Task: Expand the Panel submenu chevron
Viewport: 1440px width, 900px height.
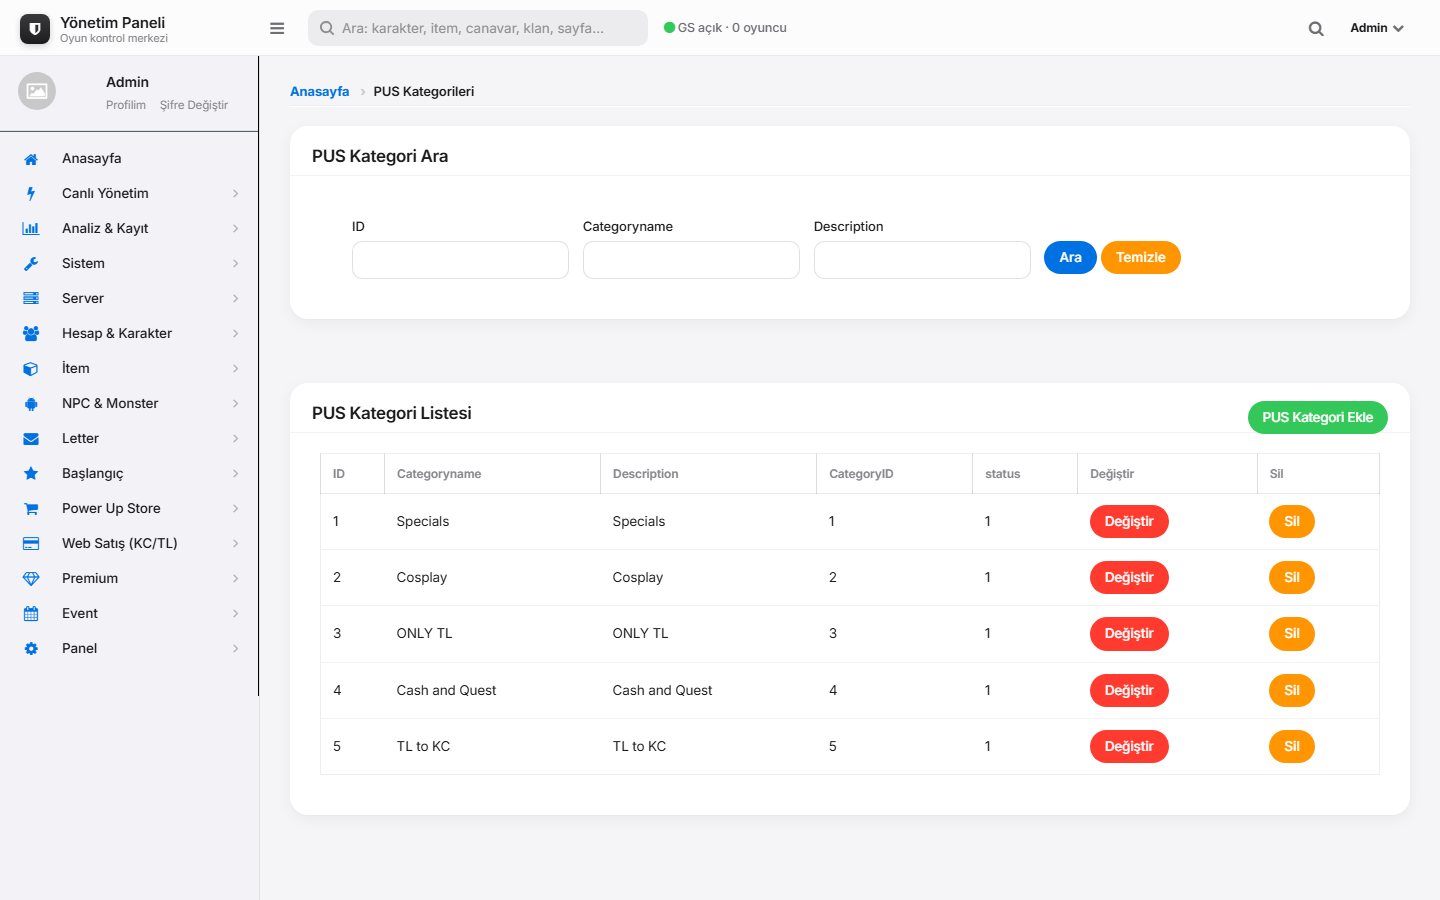Action: pos(236,649)
